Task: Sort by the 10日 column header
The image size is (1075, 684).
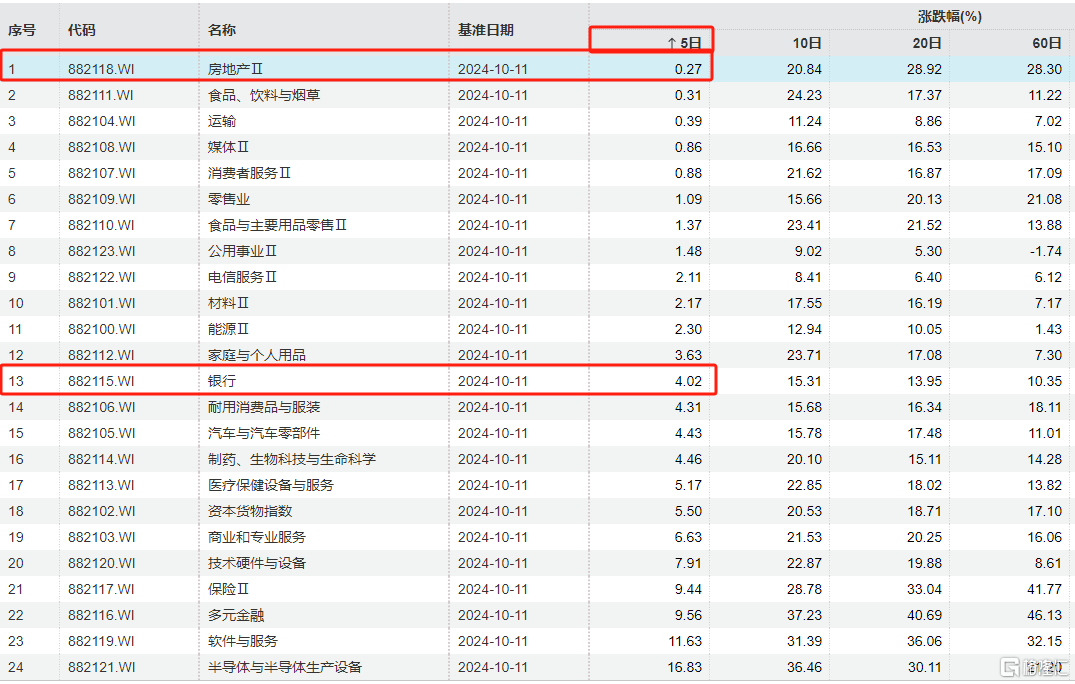Action: [807, 43]
